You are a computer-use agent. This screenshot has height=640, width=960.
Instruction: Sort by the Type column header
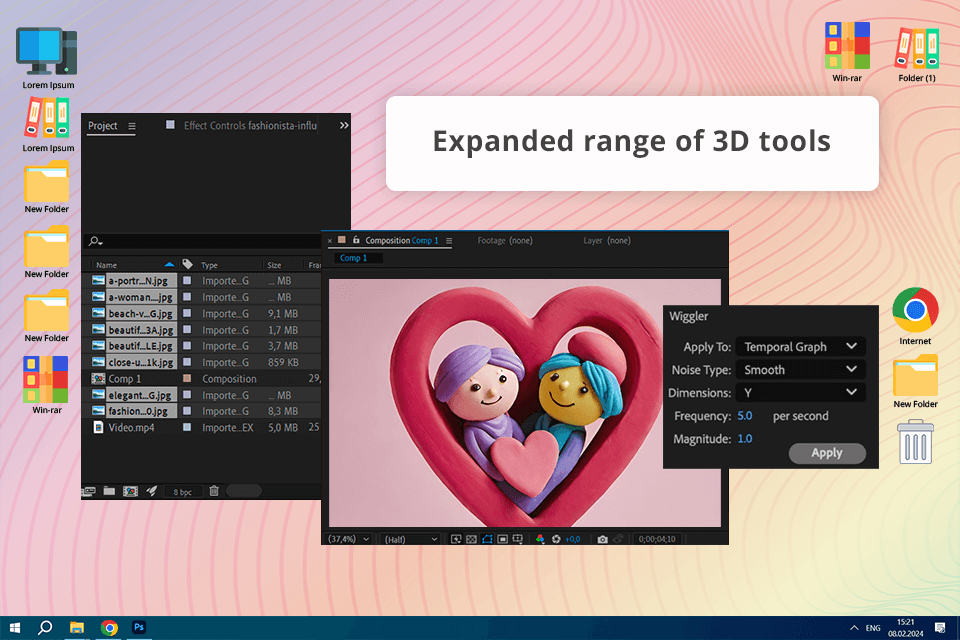(209, 265)
